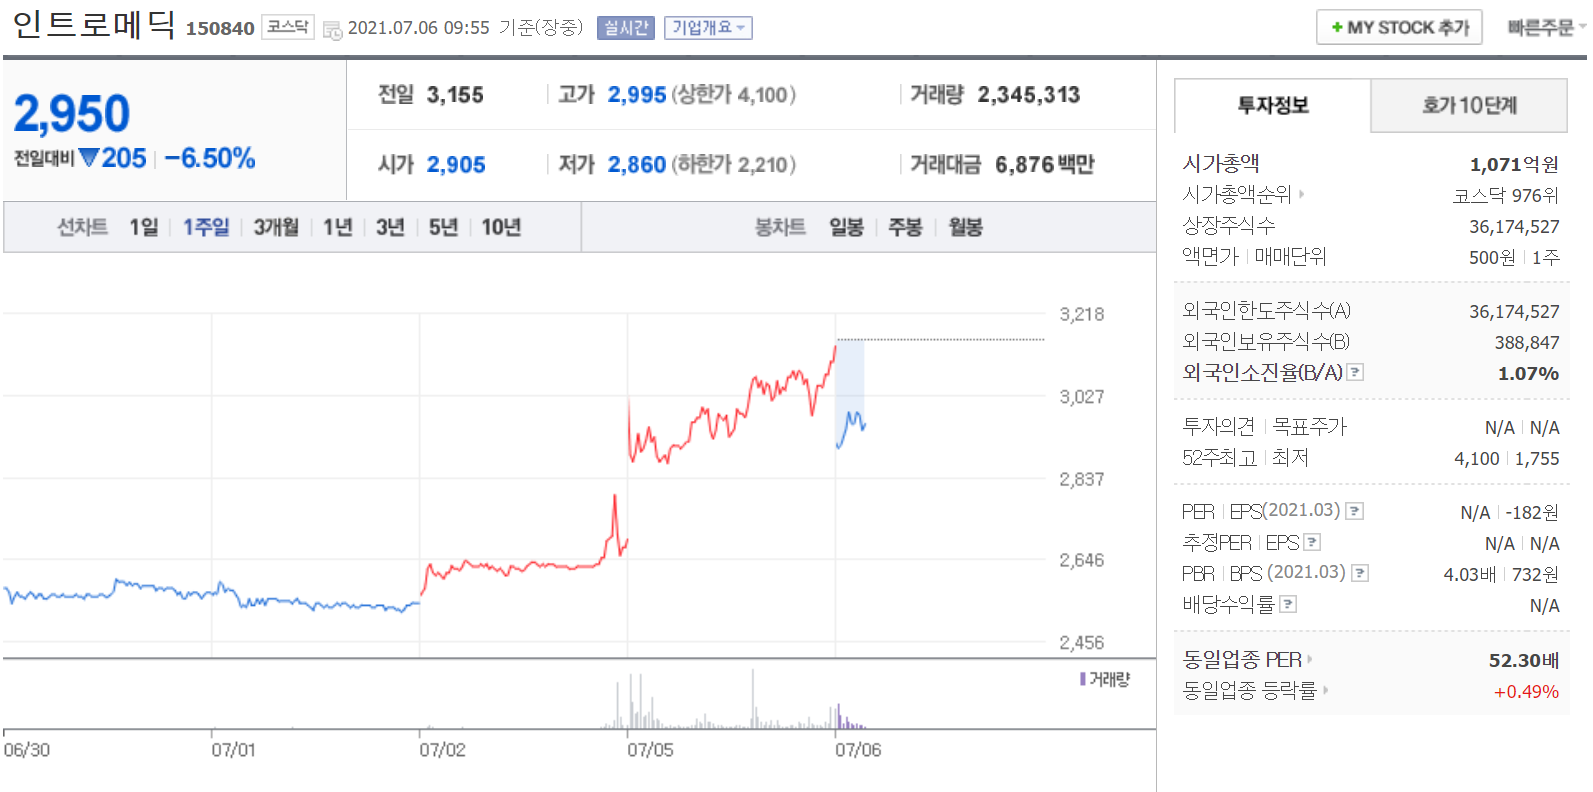
Task: Select the 5년 line chart period
Action: point(443,227)
